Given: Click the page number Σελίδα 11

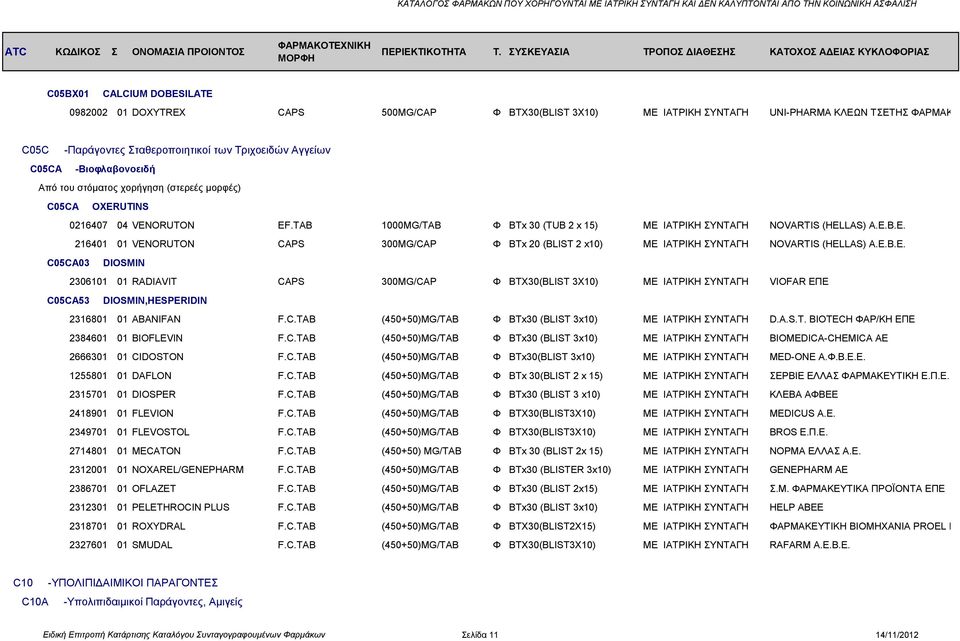Looking at the screenshot, I should pyautogui.click(x=480, y=635).
